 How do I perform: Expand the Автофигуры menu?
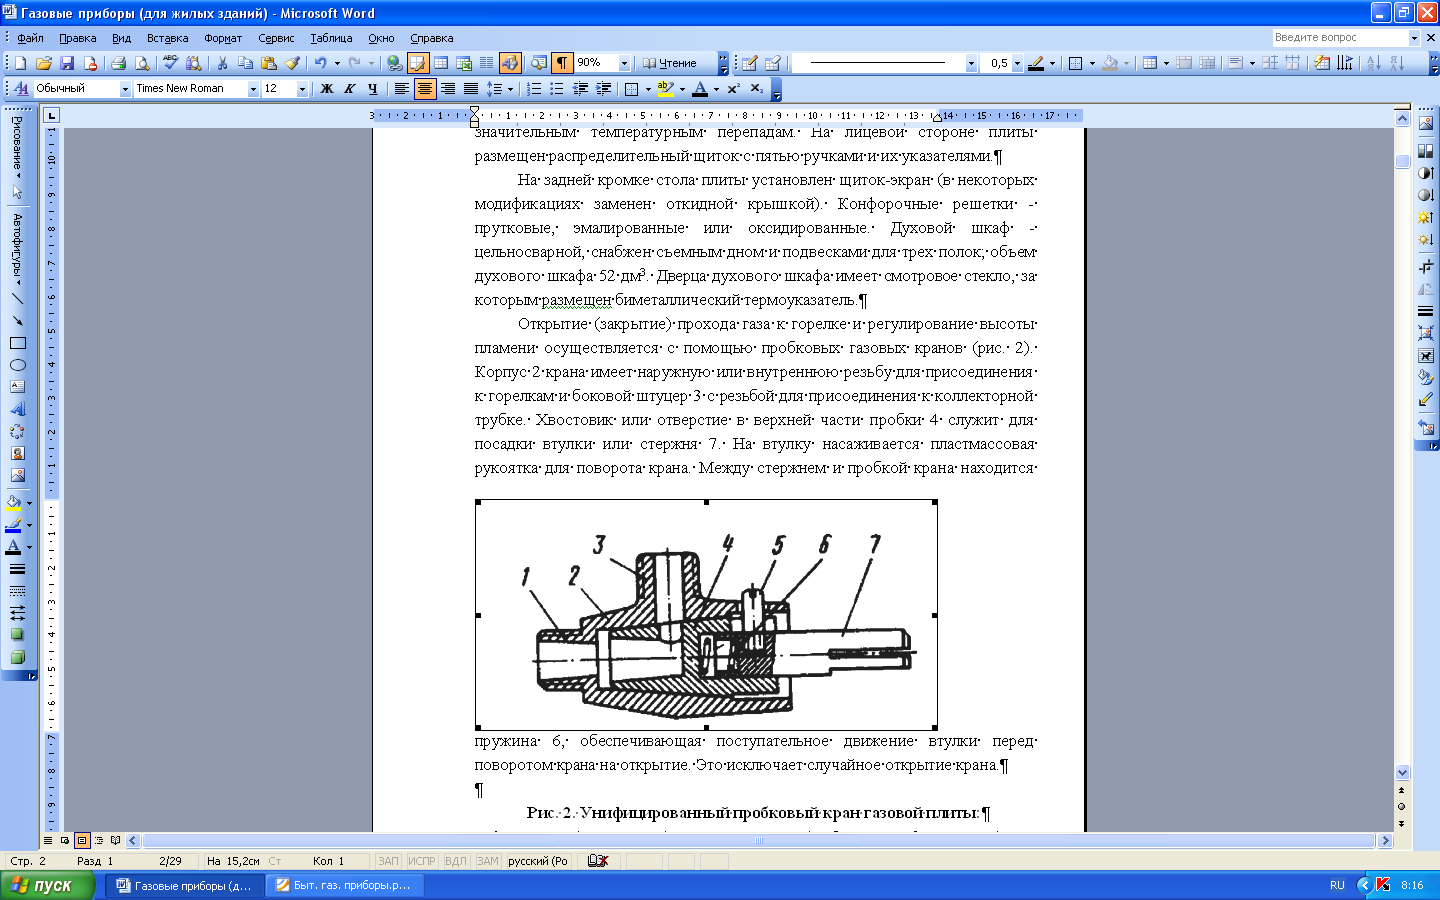[x=17, y=248]
